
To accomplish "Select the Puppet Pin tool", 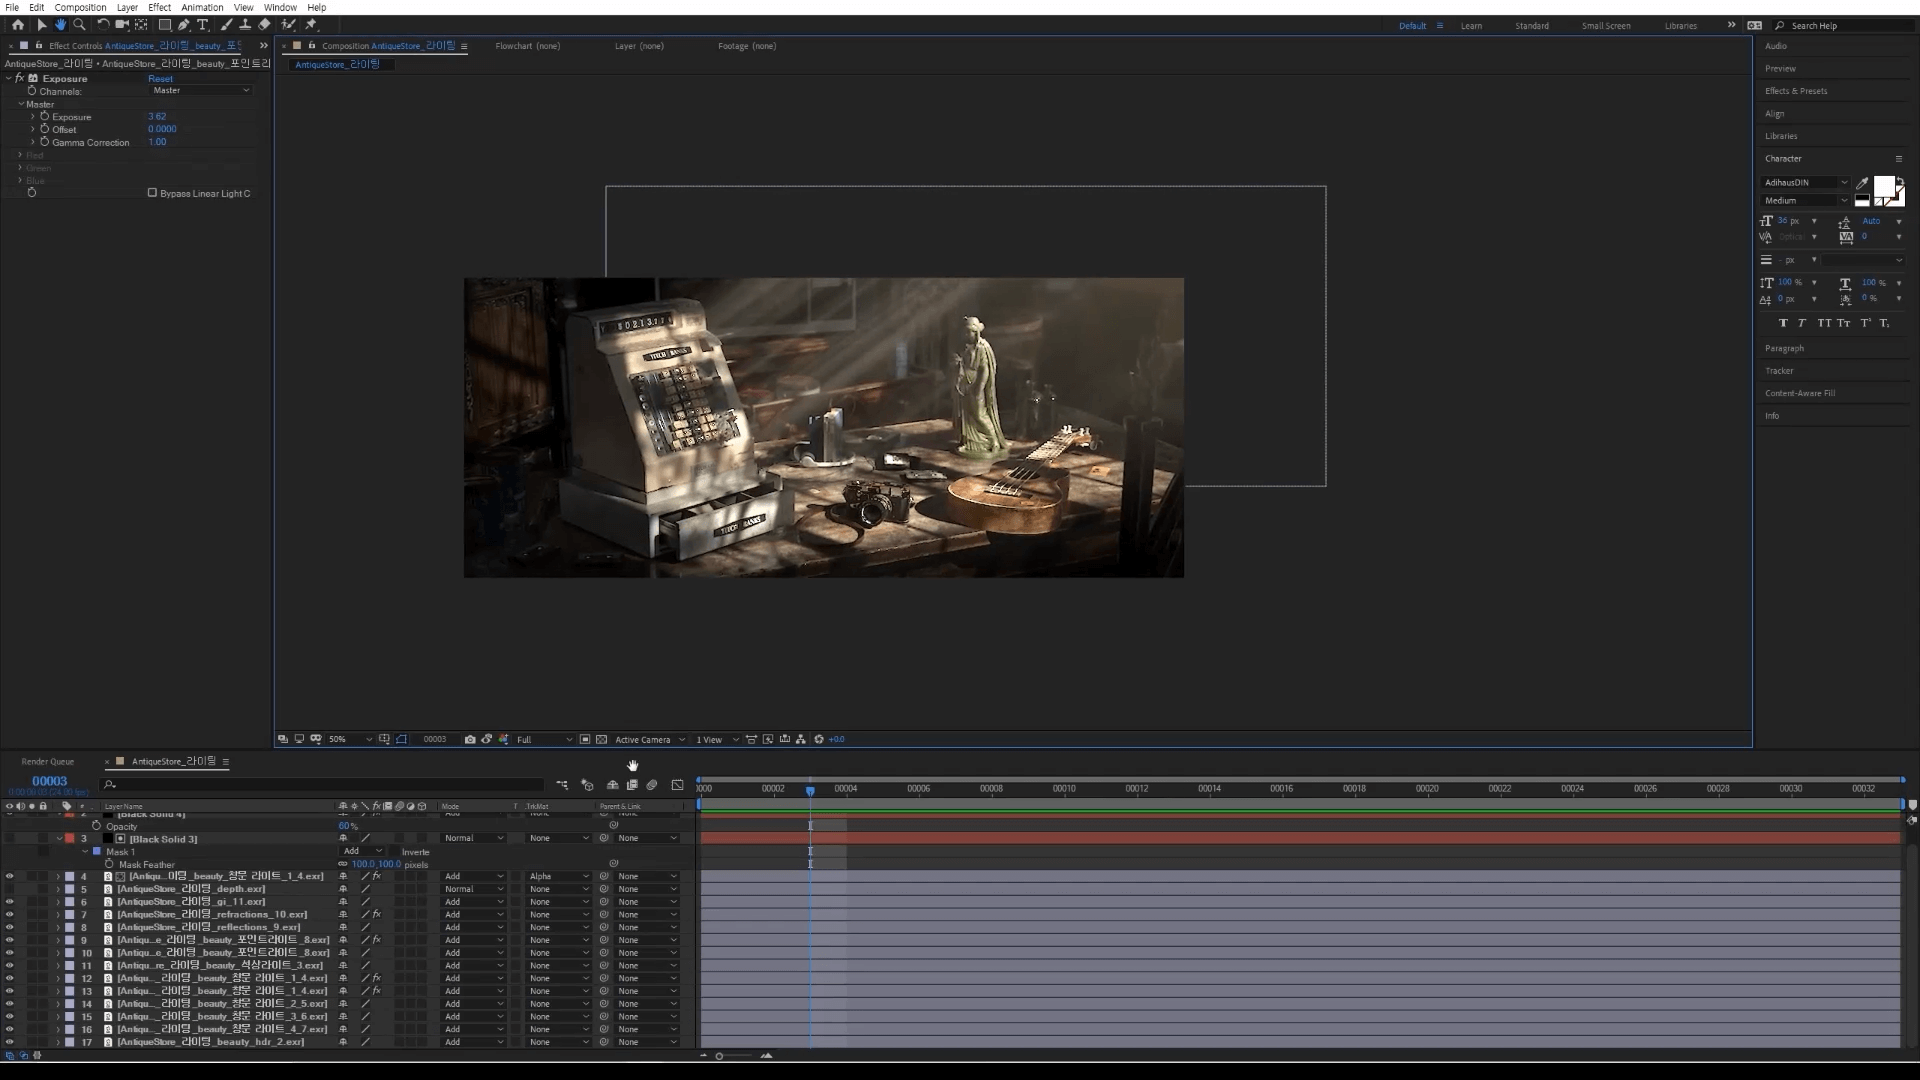I will coord(311,25).
